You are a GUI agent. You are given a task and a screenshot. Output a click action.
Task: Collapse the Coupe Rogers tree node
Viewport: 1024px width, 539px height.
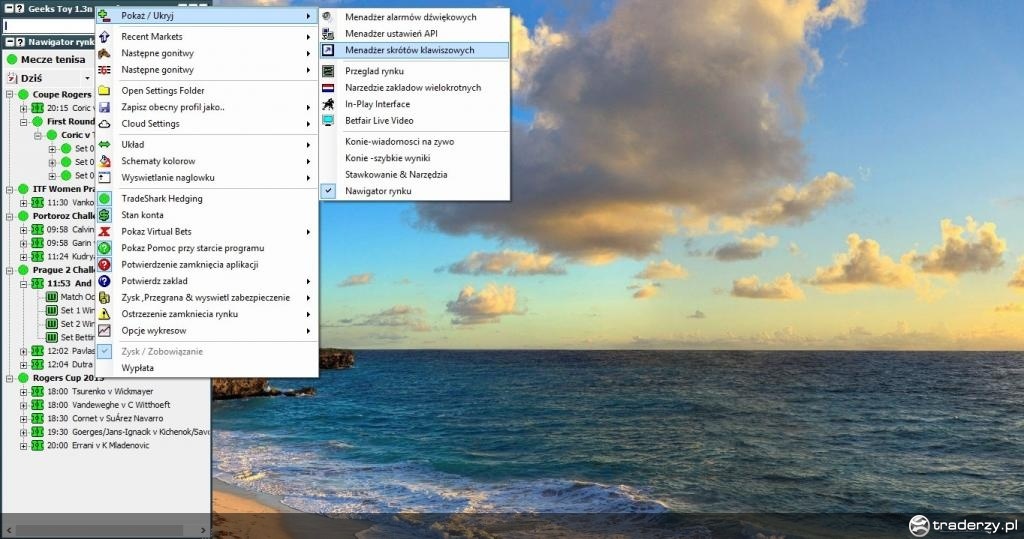[x=10, y=94]
